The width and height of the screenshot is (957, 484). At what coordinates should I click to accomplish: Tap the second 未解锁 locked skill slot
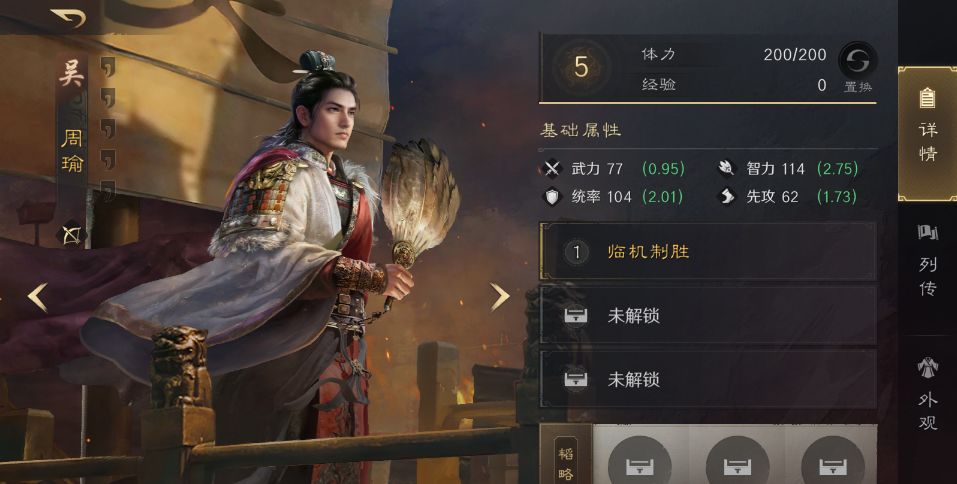pos(708,379)
